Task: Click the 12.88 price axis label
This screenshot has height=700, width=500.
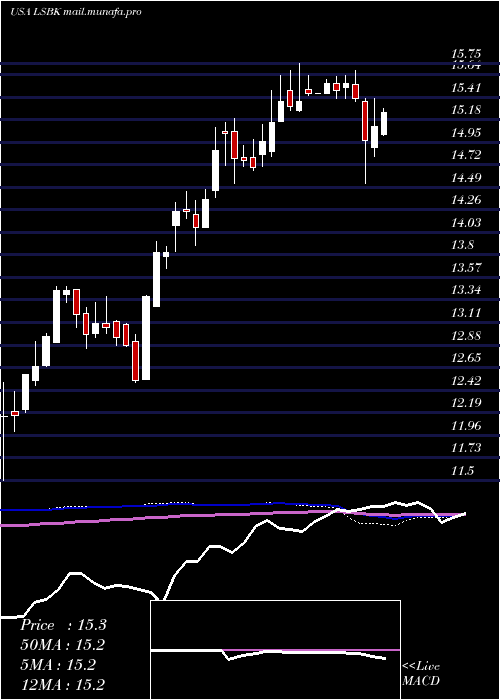Action: (466, 335)
